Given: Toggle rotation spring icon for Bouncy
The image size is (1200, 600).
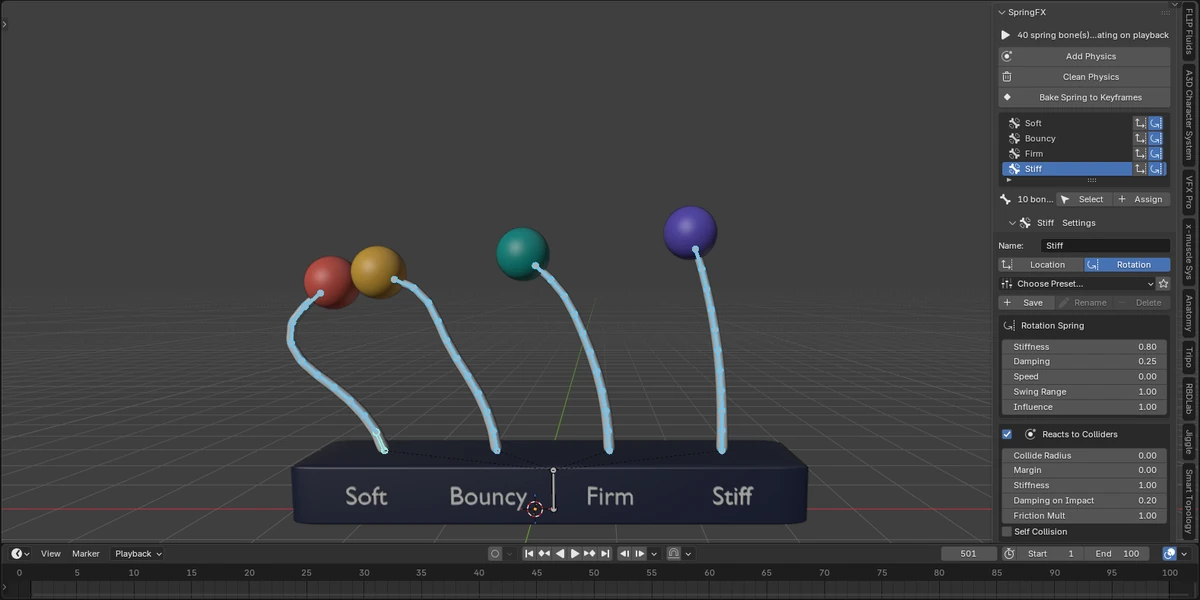Looking at the screenshot, I should click(x=1156, y=138).
